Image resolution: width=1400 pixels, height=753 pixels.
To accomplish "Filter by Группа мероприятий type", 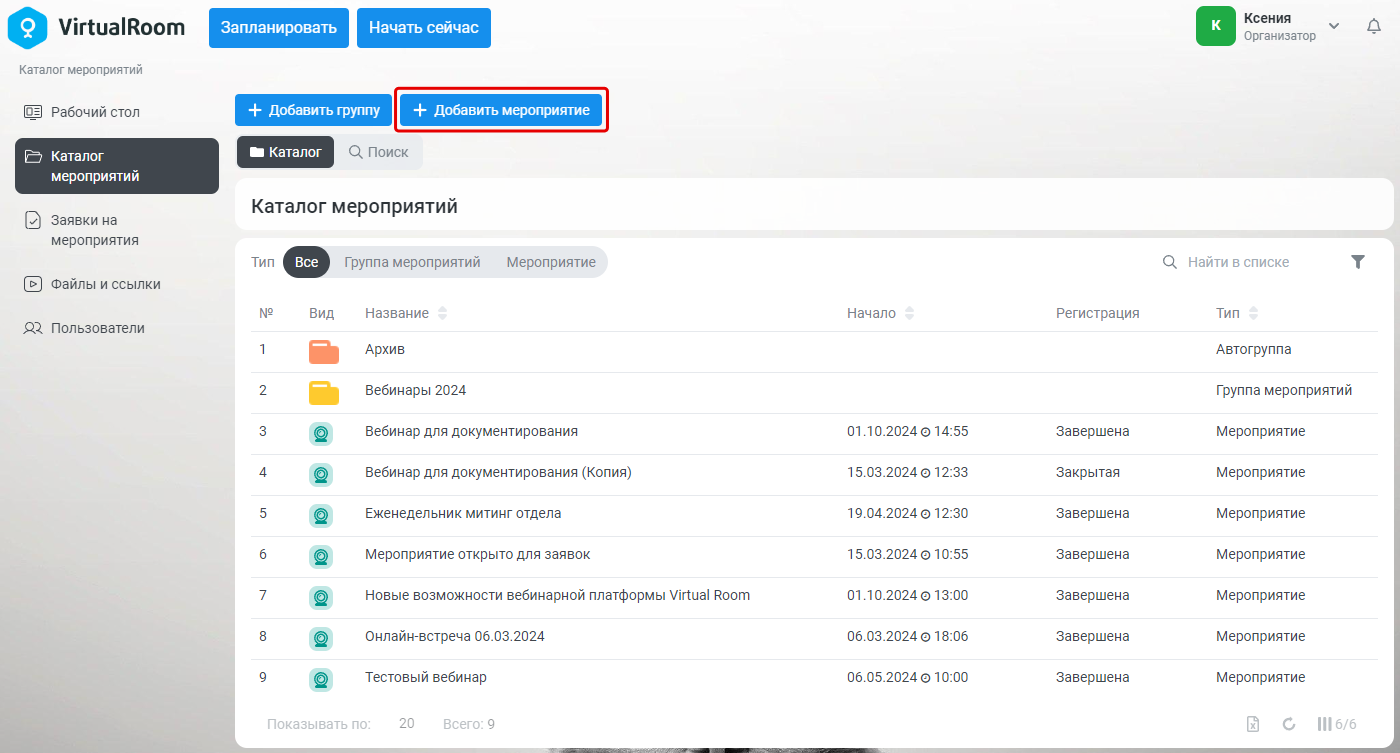I will pyautogui.click(x=412, y=262).
